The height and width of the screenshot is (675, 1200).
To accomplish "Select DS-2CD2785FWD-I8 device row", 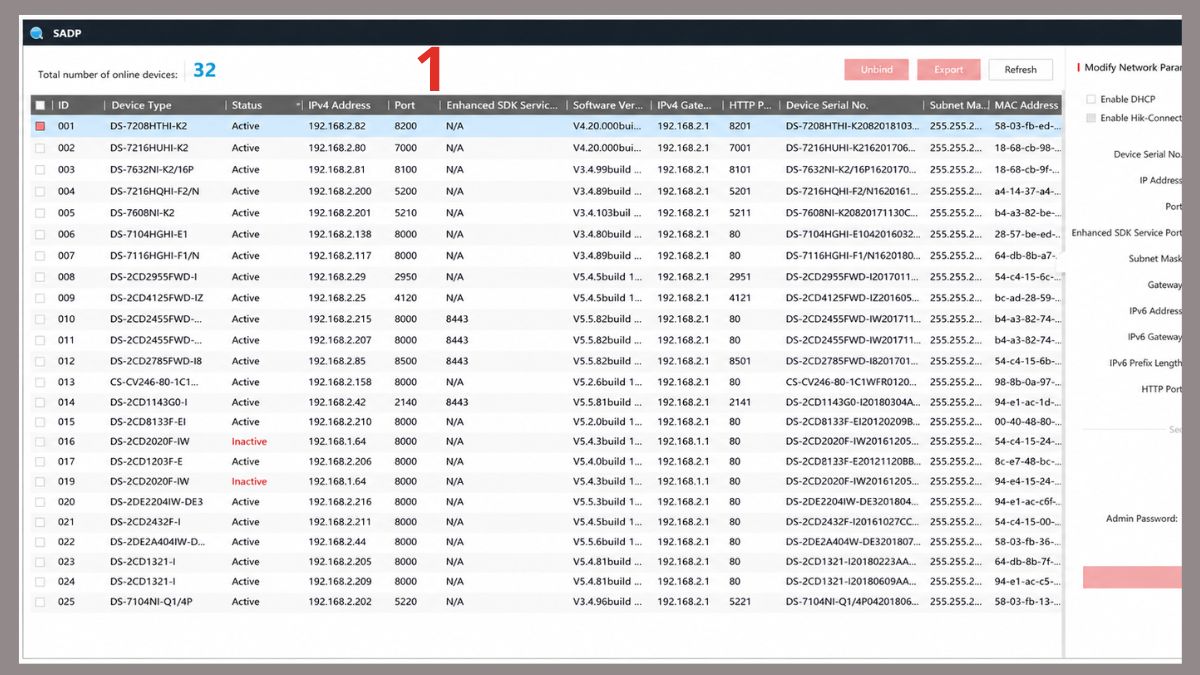I will (545, 361).
